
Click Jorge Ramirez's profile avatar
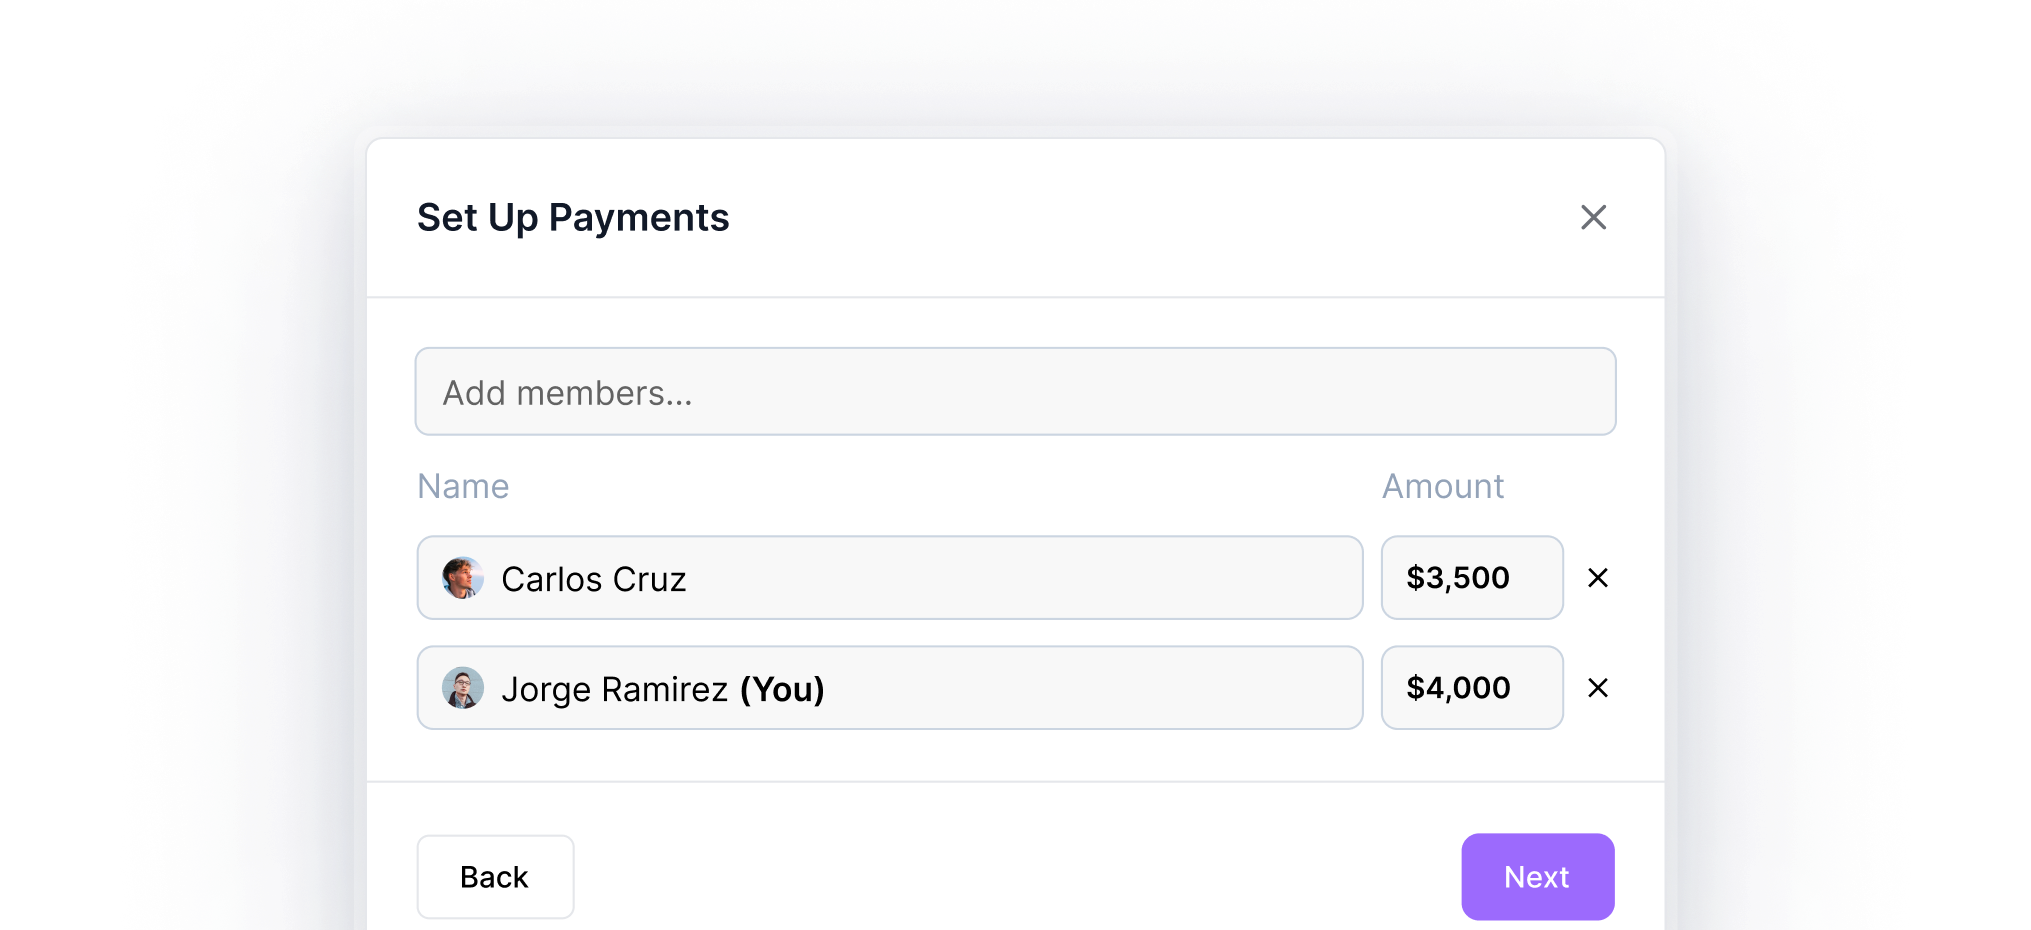point(463,688)
